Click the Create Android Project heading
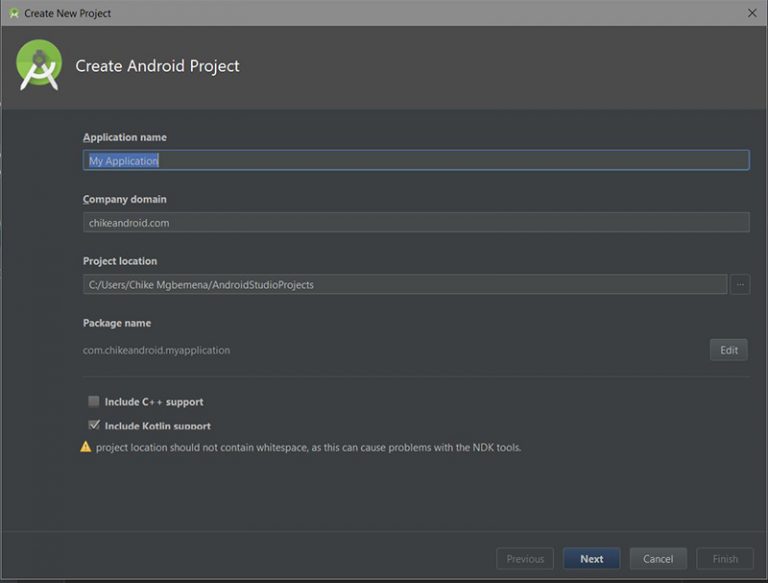 pyautogui.click(x=157, y=66)
